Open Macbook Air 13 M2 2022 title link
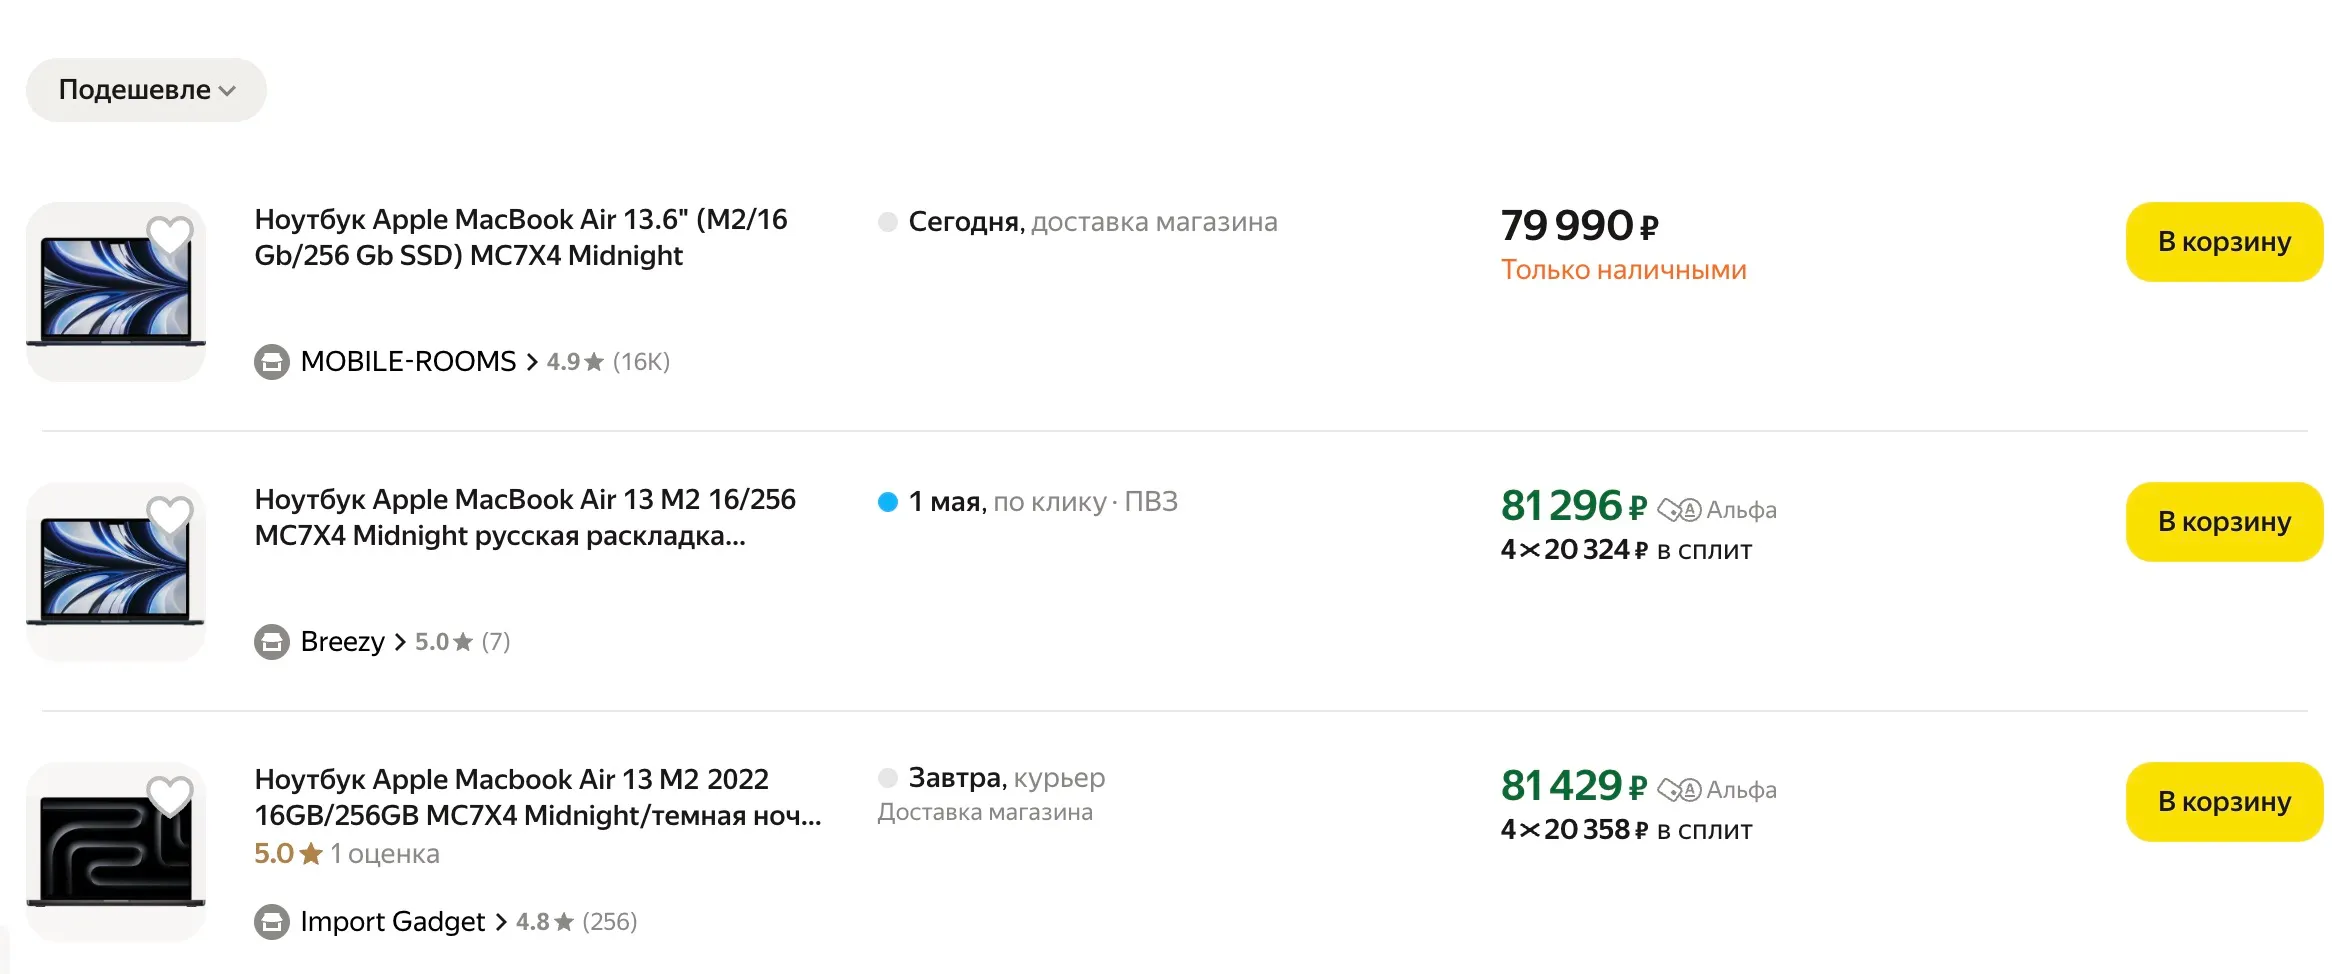The width and height of the screenshot is (2332, 974). tap(536, 797)
